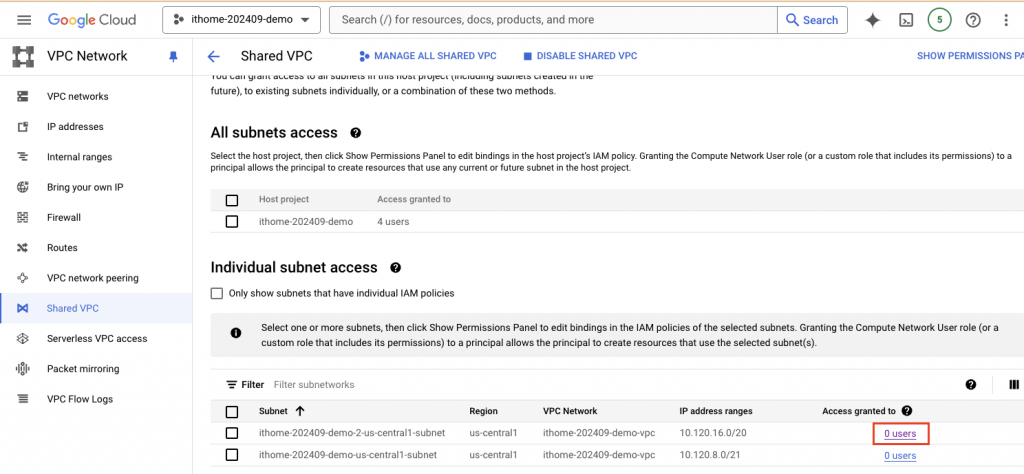Screen dimensions: 1024x474
Task: Click the subnetworks filter input field
Action: pos(400,384)
